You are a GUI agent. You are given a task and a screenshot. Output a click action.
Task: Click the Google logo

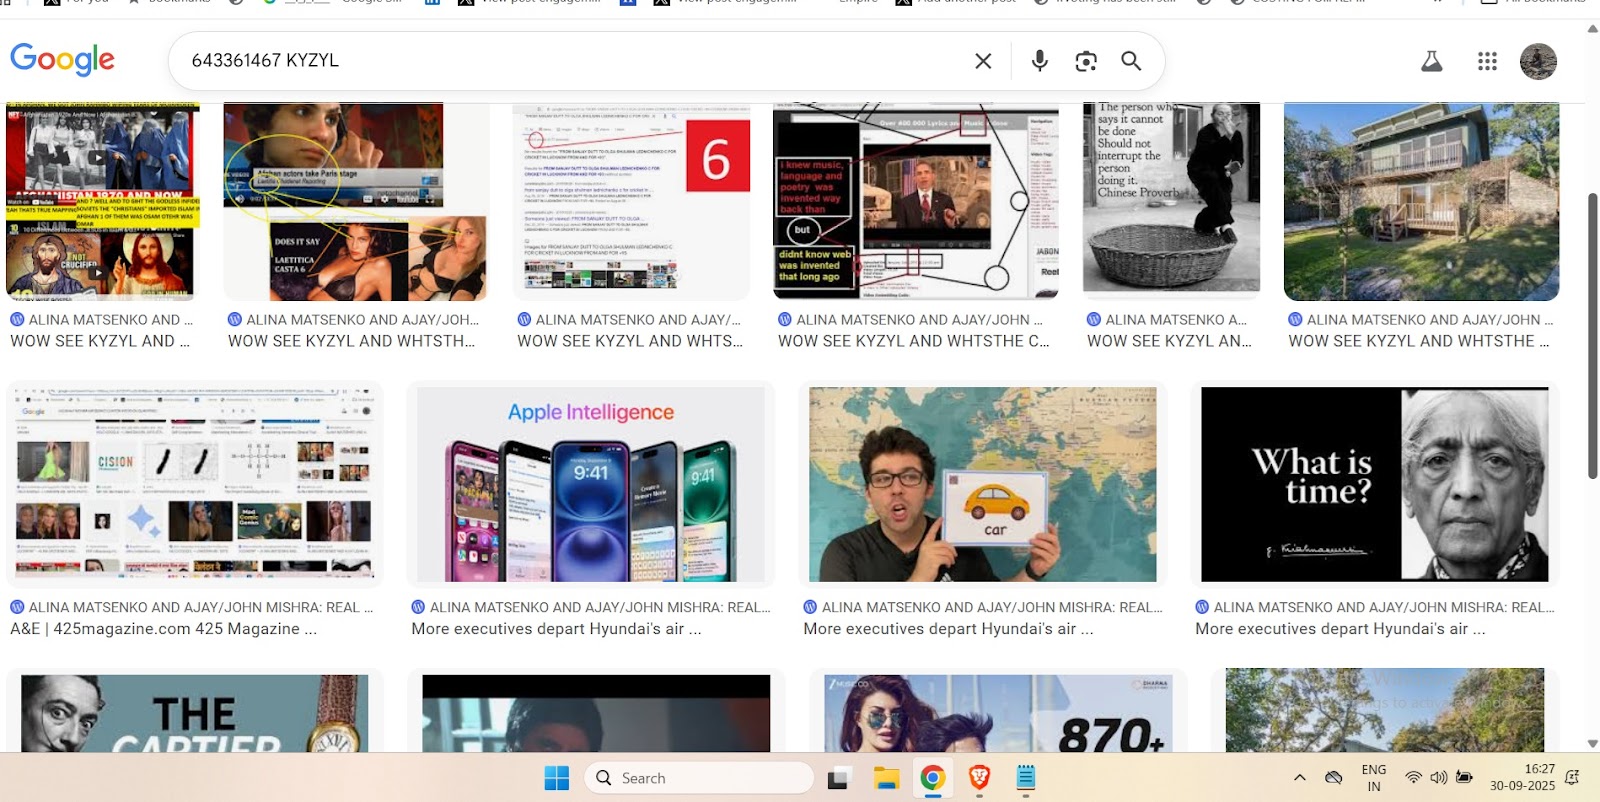pos(62,60)
